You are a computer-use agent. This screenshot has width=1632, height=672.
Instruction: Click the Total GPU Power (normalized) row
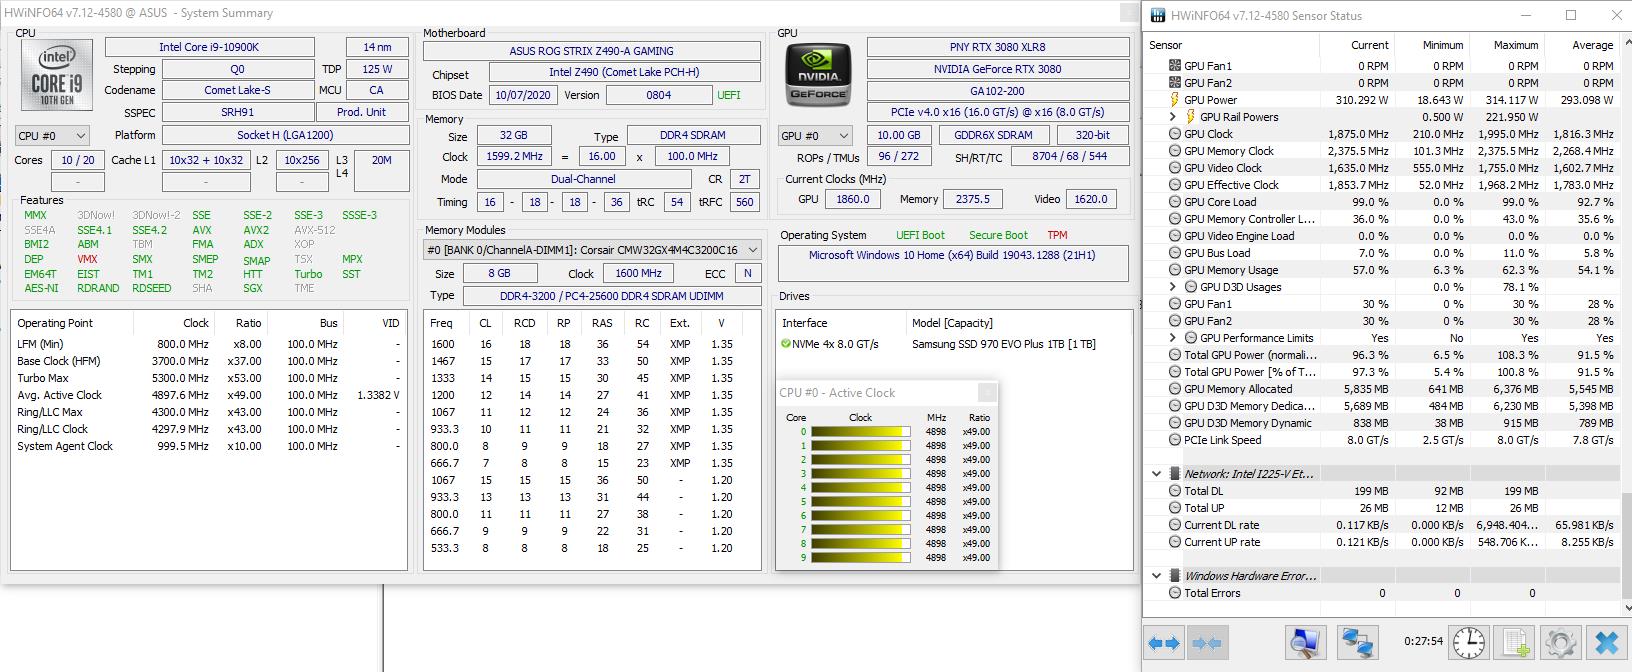(x=1382, y=355)
